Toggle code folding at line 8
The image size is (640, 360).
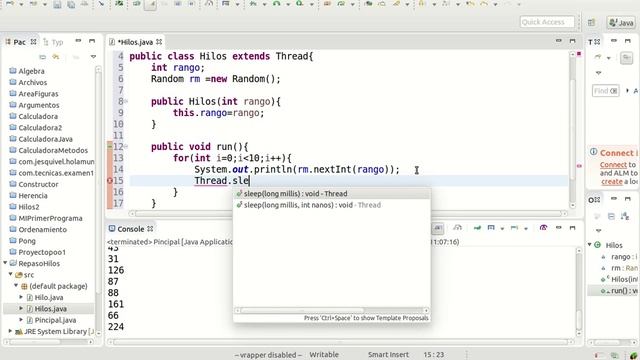tap(126, 101)
